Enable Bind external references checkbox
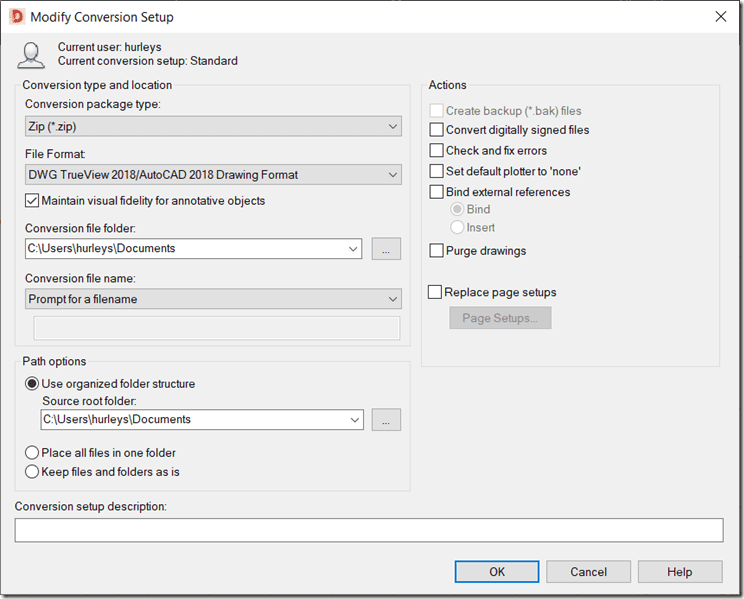 [437, 192]
